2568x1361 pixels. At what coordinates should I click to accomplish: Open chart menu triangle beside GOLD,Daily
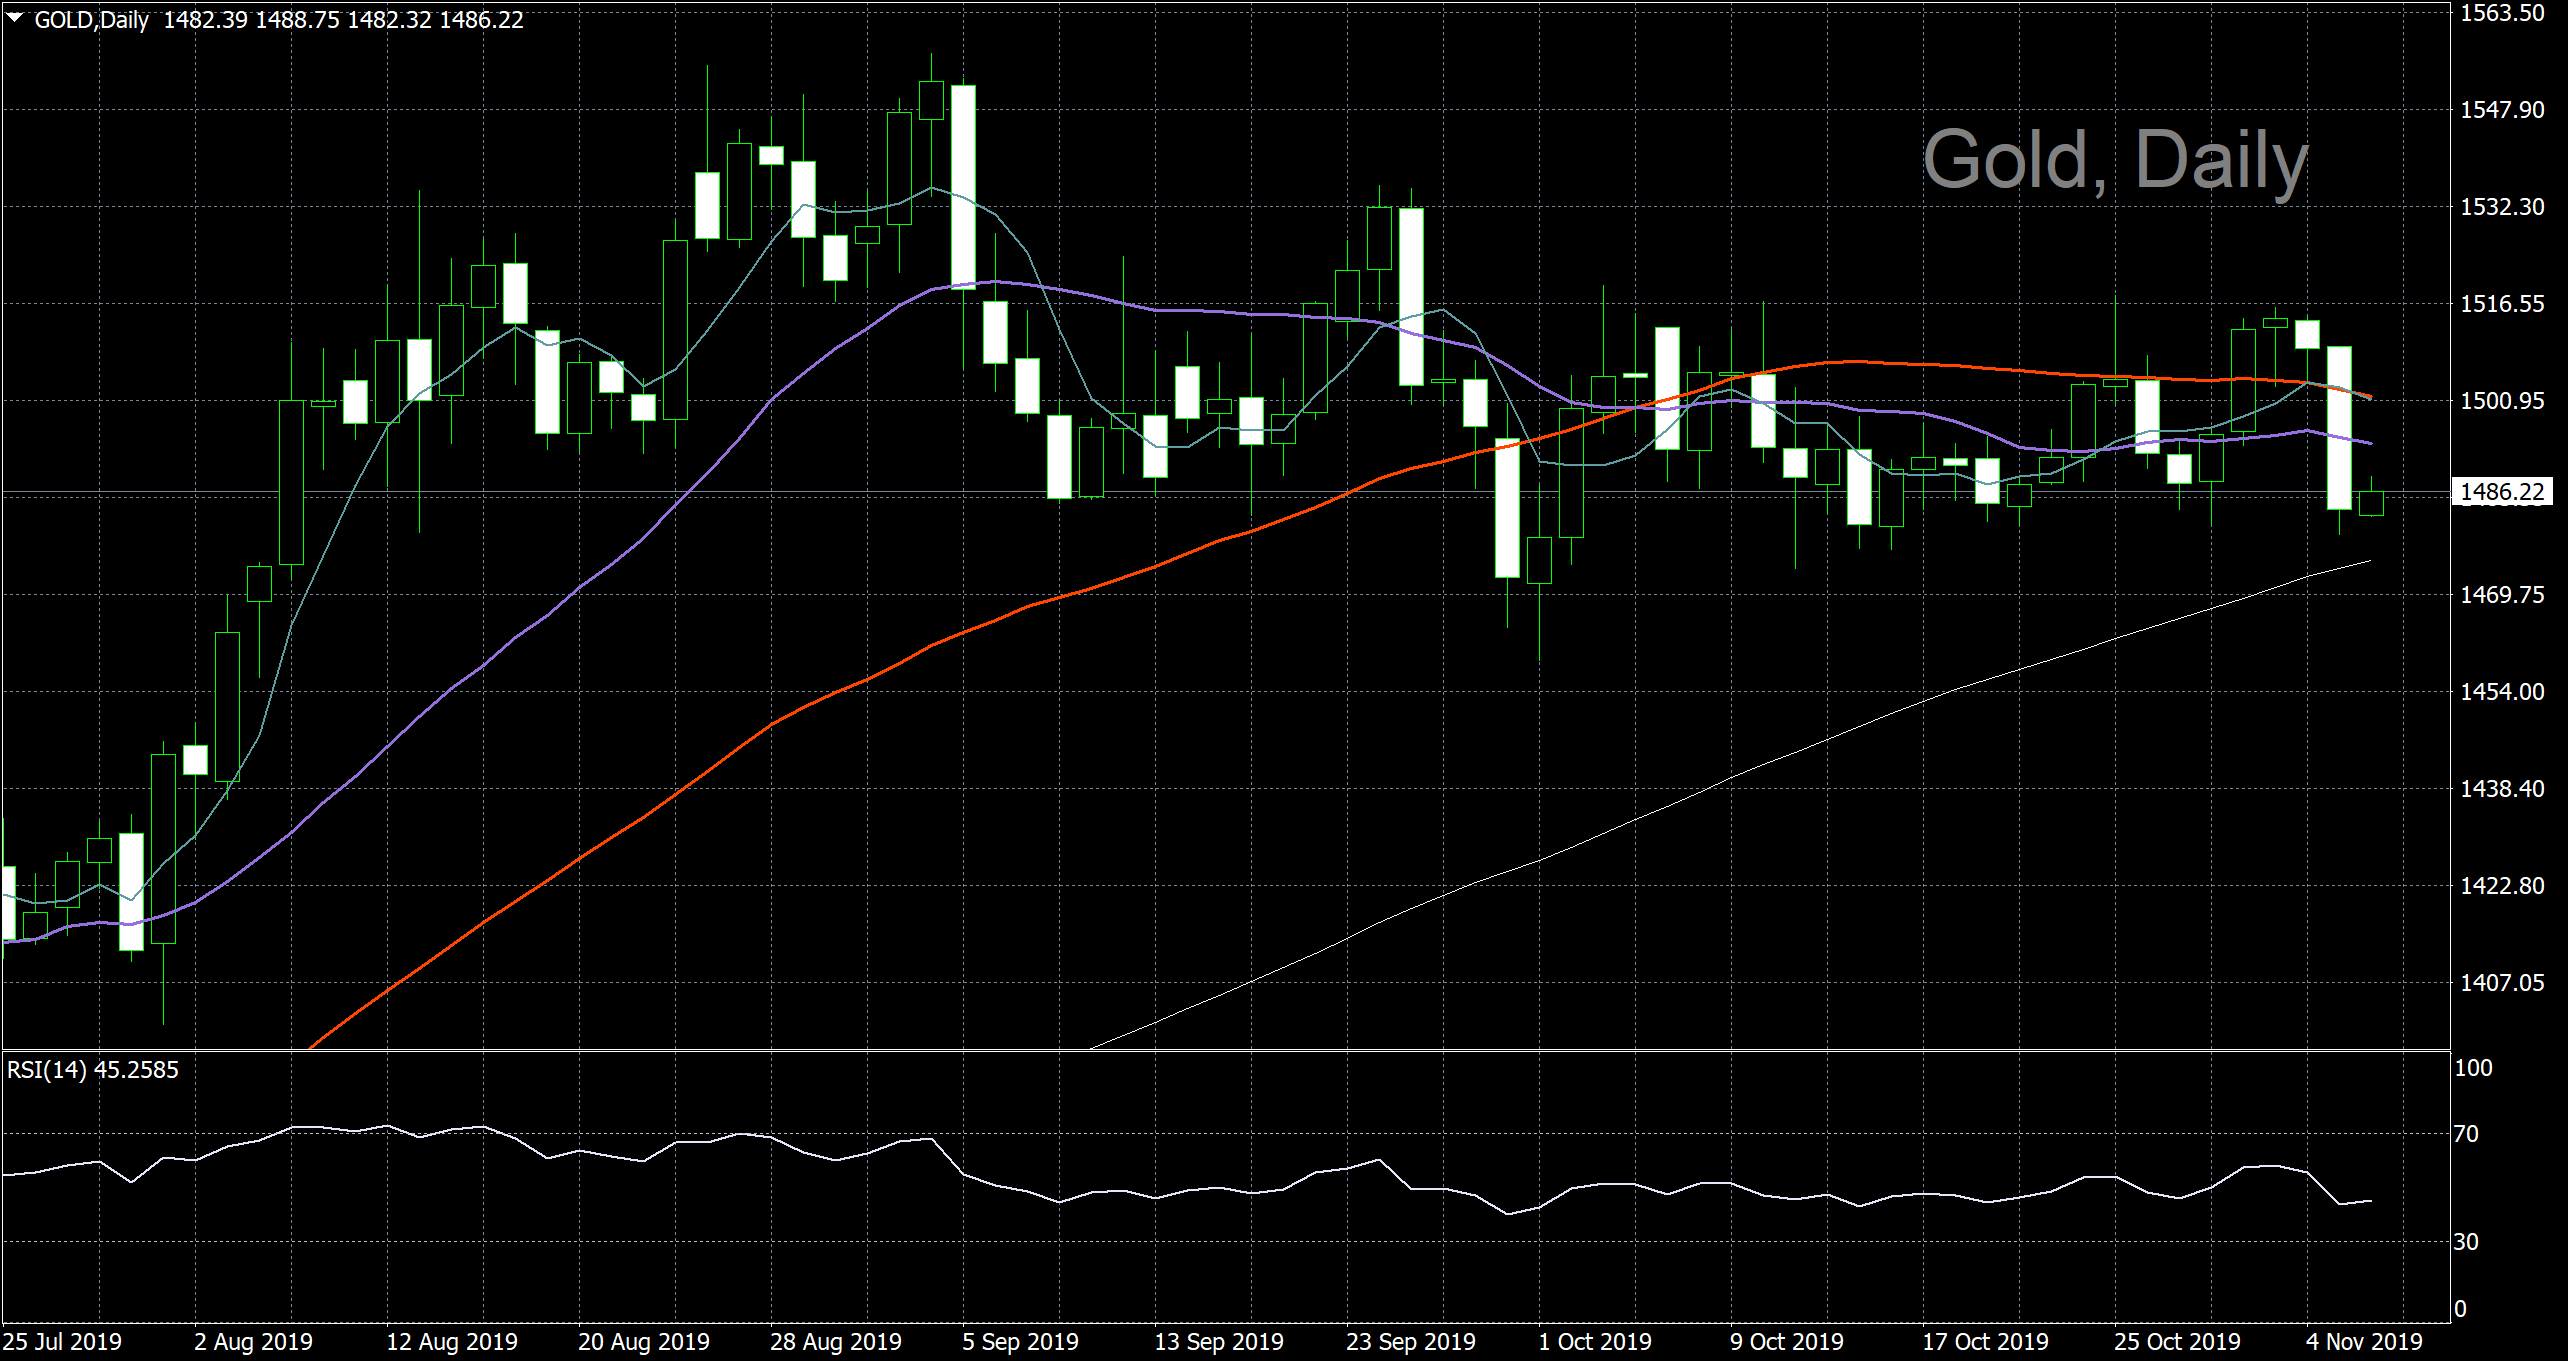coord(15,18)
